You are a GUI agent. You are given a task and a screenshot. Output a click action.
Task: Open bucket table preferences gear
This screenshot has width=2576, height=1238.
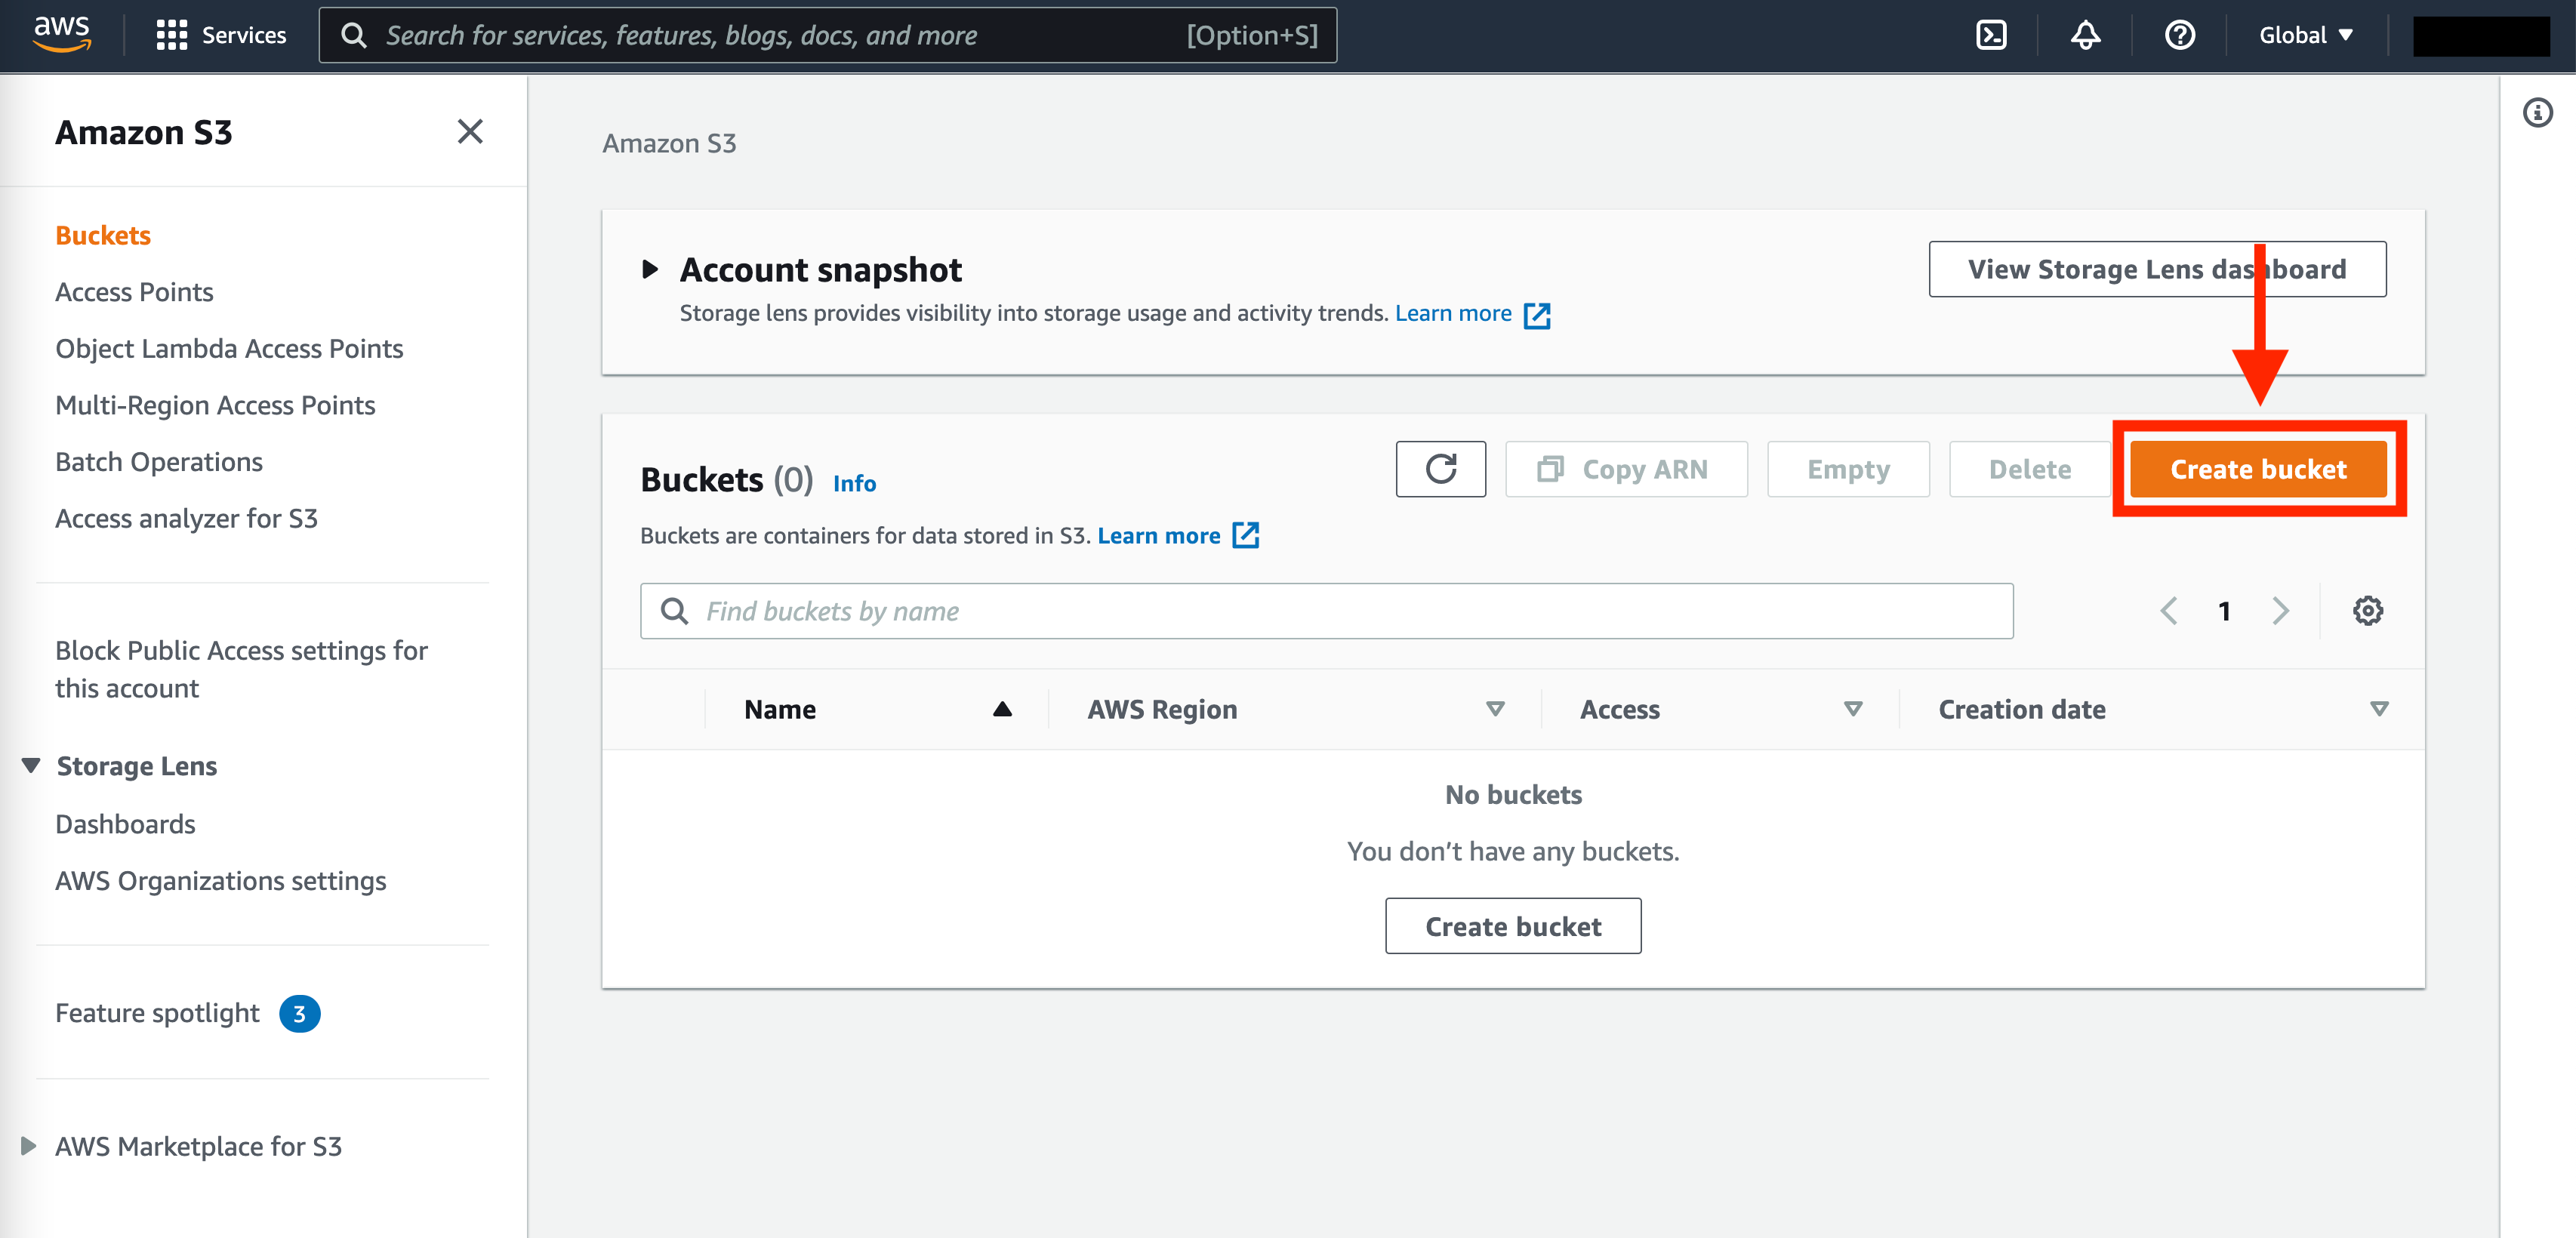click(2367, 610)
